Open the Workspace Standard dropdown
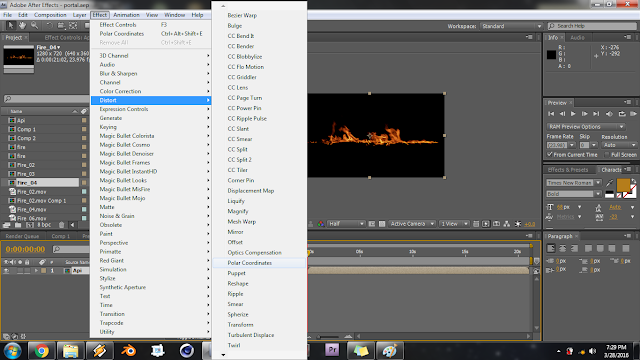Screen dimensions: 640x360 (511, 26)
